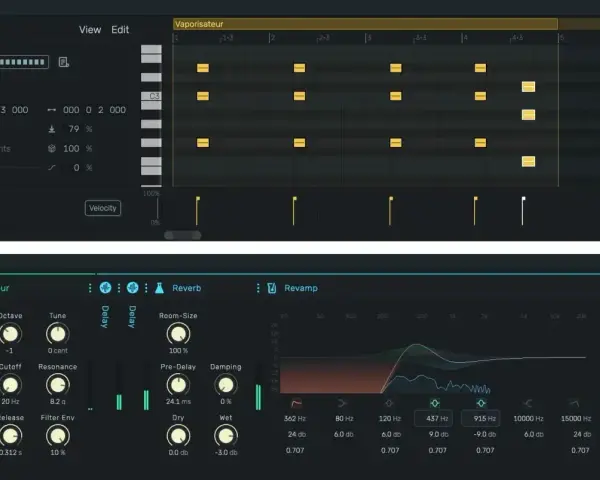Click the Wet knob
Viewport: 600px width, 480px height.
[226, 436]
